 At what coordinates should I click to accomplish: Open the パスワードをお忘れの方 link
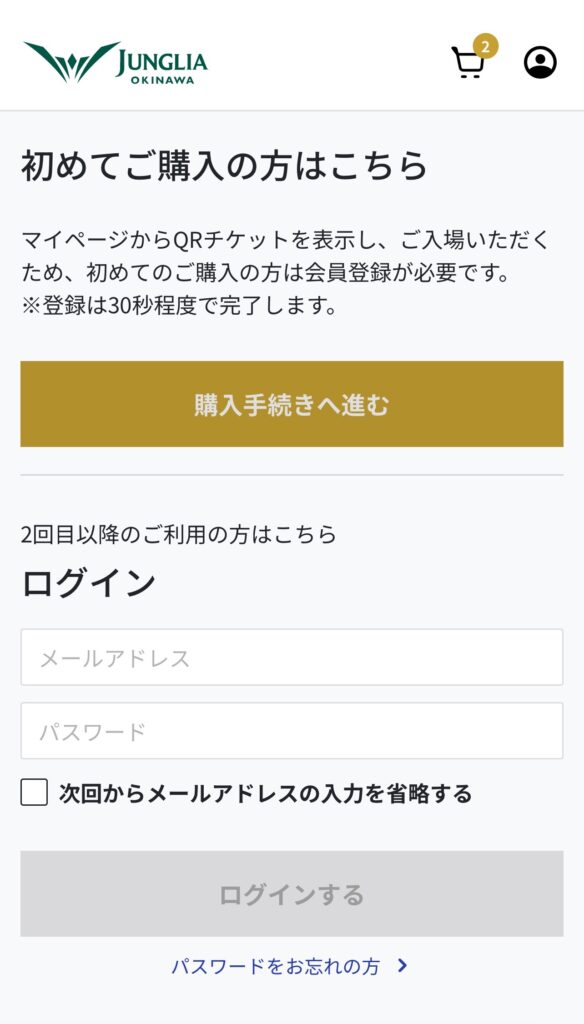click(276, 966)
